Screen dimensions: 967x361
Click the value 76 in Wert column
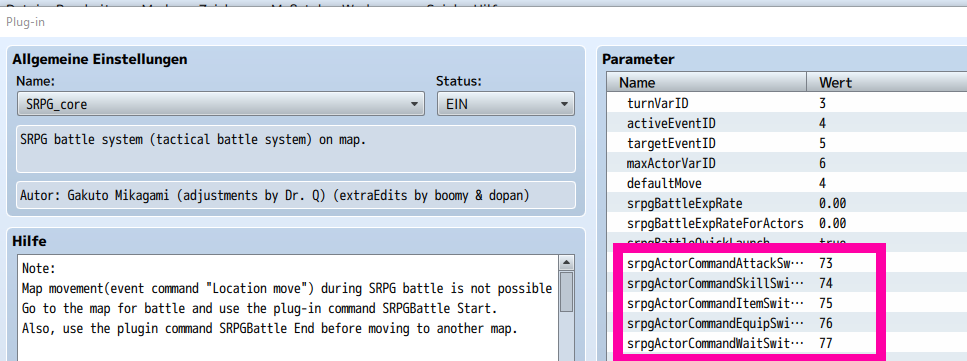(826, 323)
